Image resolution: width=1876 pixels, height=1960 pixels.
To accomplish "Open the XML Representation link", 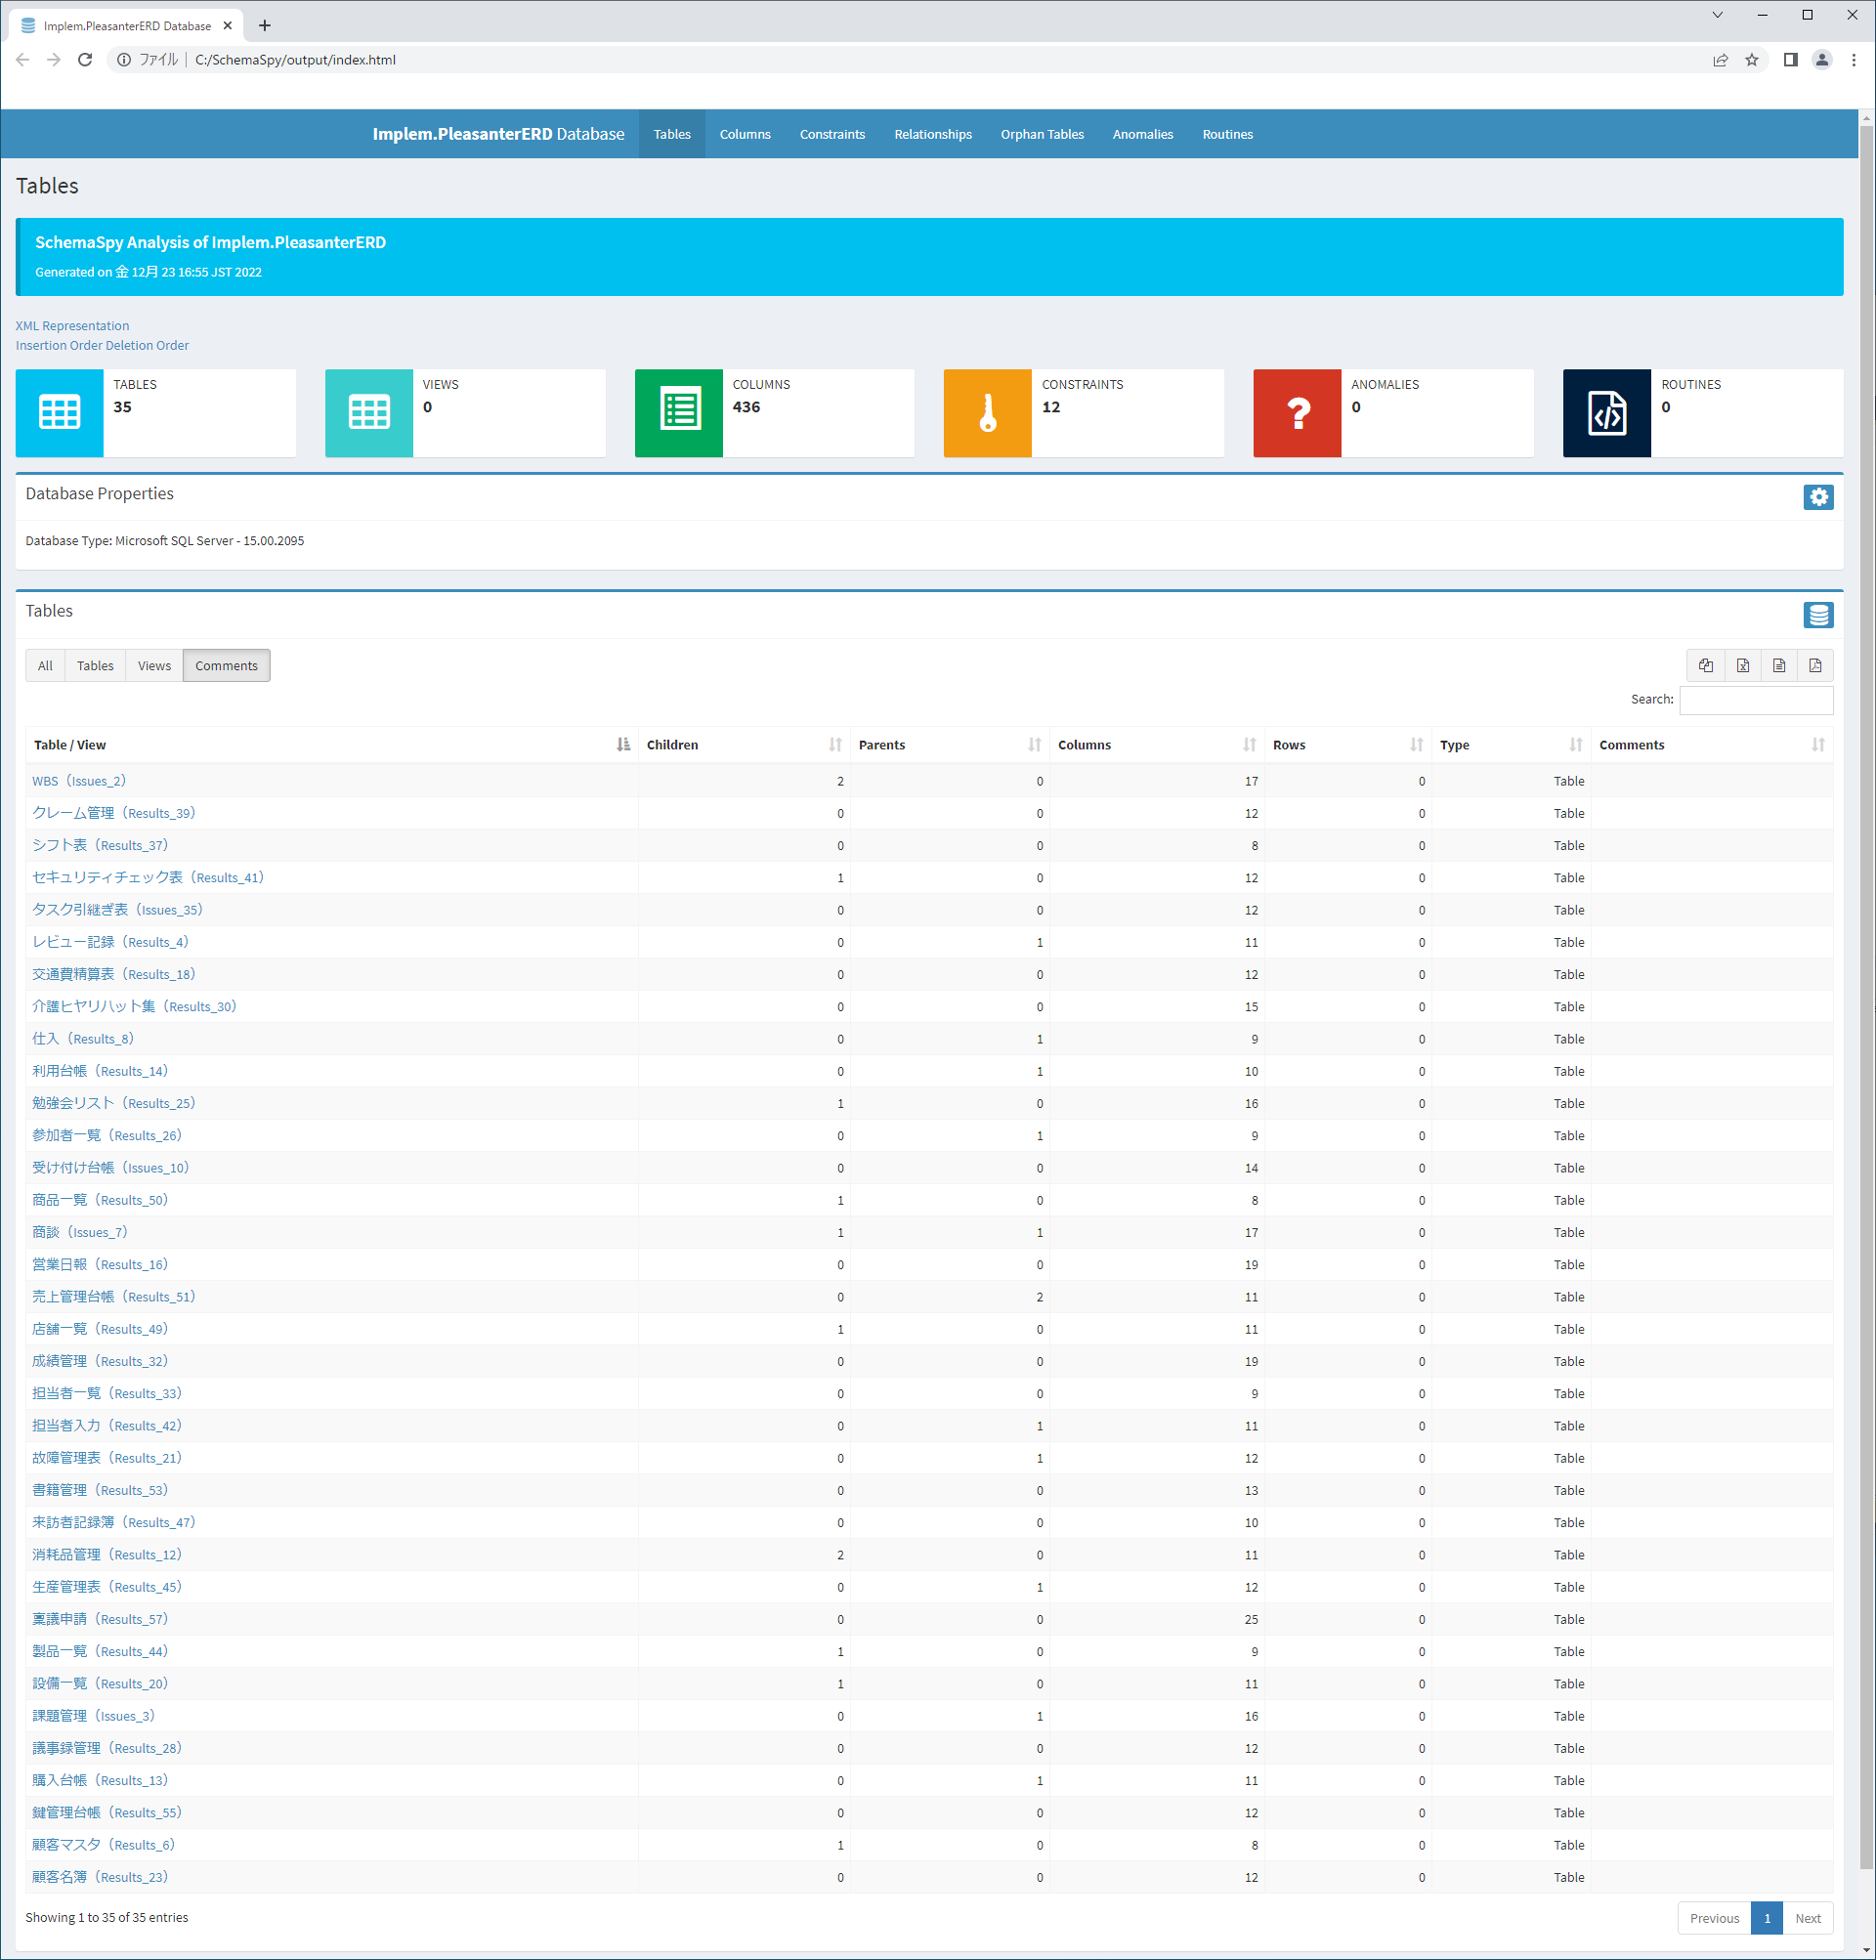I will [72, 326].
